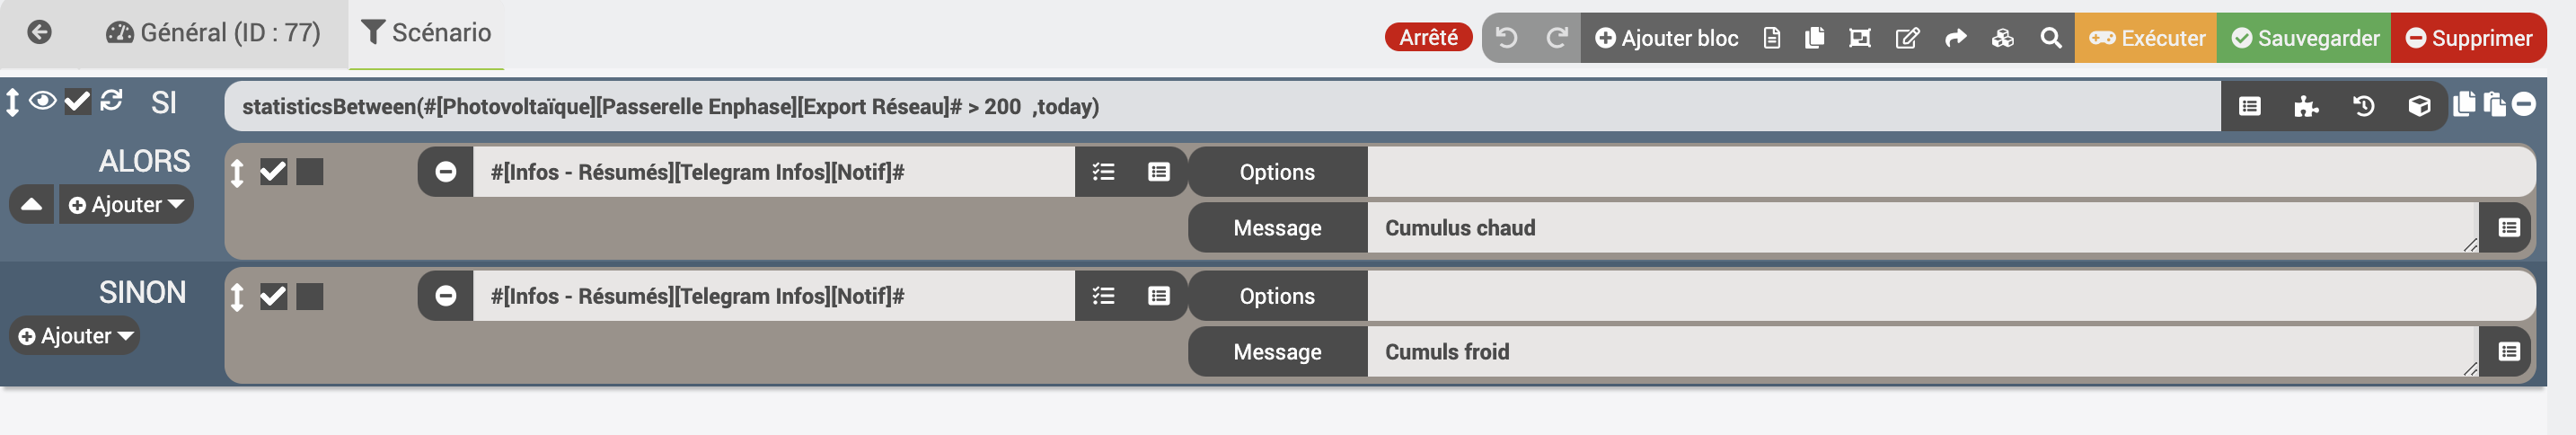This screenshot has width=2576, height=435.
Task: Remove the Cumulus chaud action with minus icon
Action: pyautogui.click(x=446, y=172)
